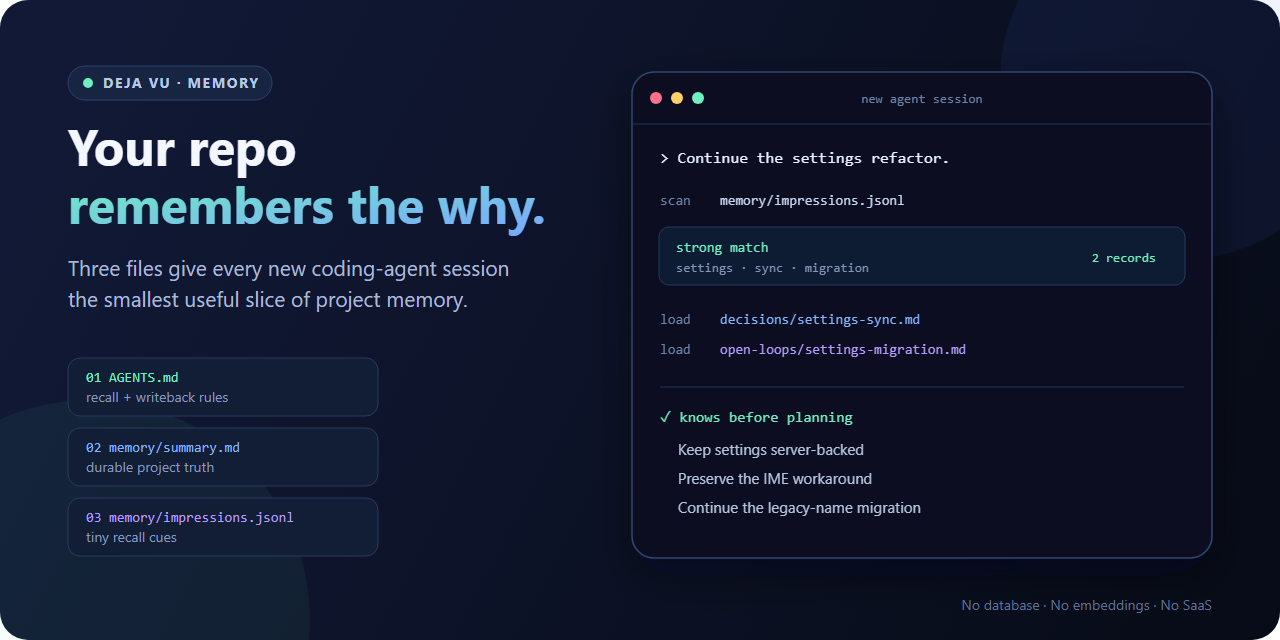Image resolution: width=1280 pixels, height=640 pixels.
Task: Open the 01 AGENTS.md card
Action: (x=223, y=387)
